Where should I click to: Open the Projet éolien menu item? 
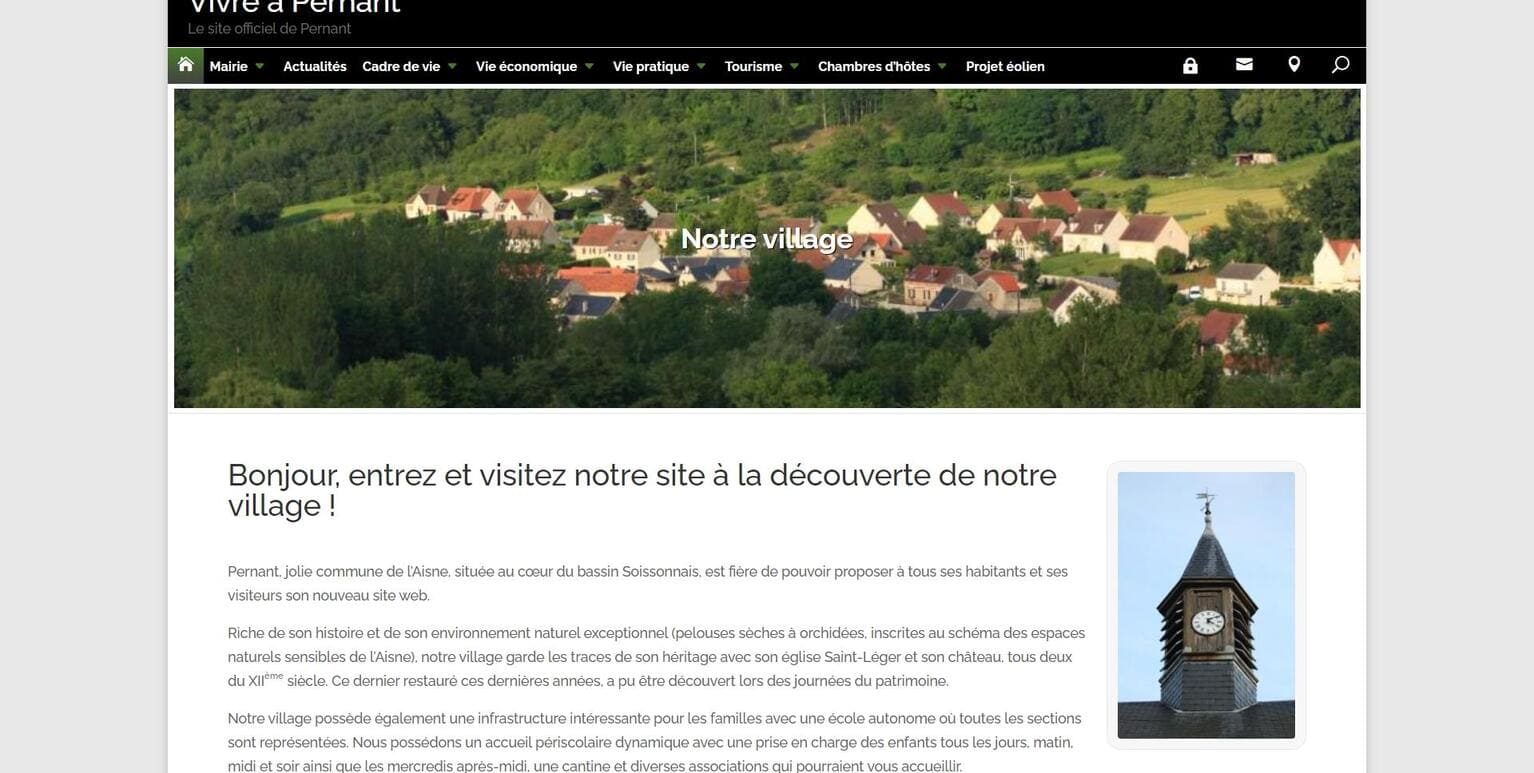coord(1005,67)
